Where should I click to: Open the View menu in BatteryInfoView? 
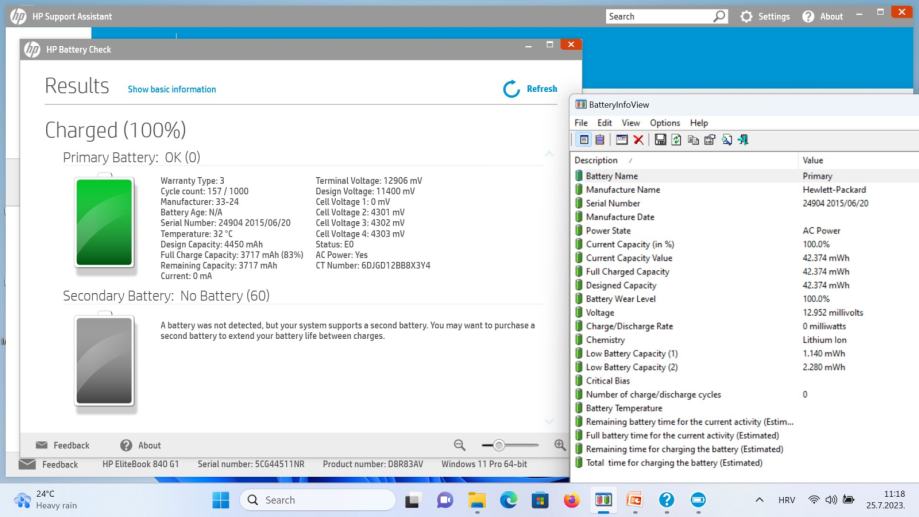(631, 123)
